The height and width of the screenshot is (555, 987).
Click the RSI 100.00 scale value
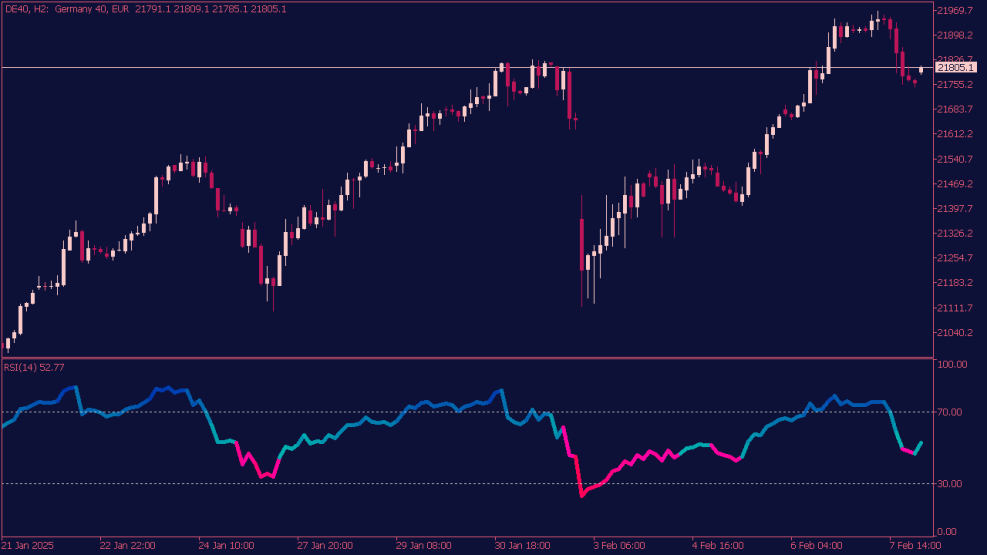[952, 364]
